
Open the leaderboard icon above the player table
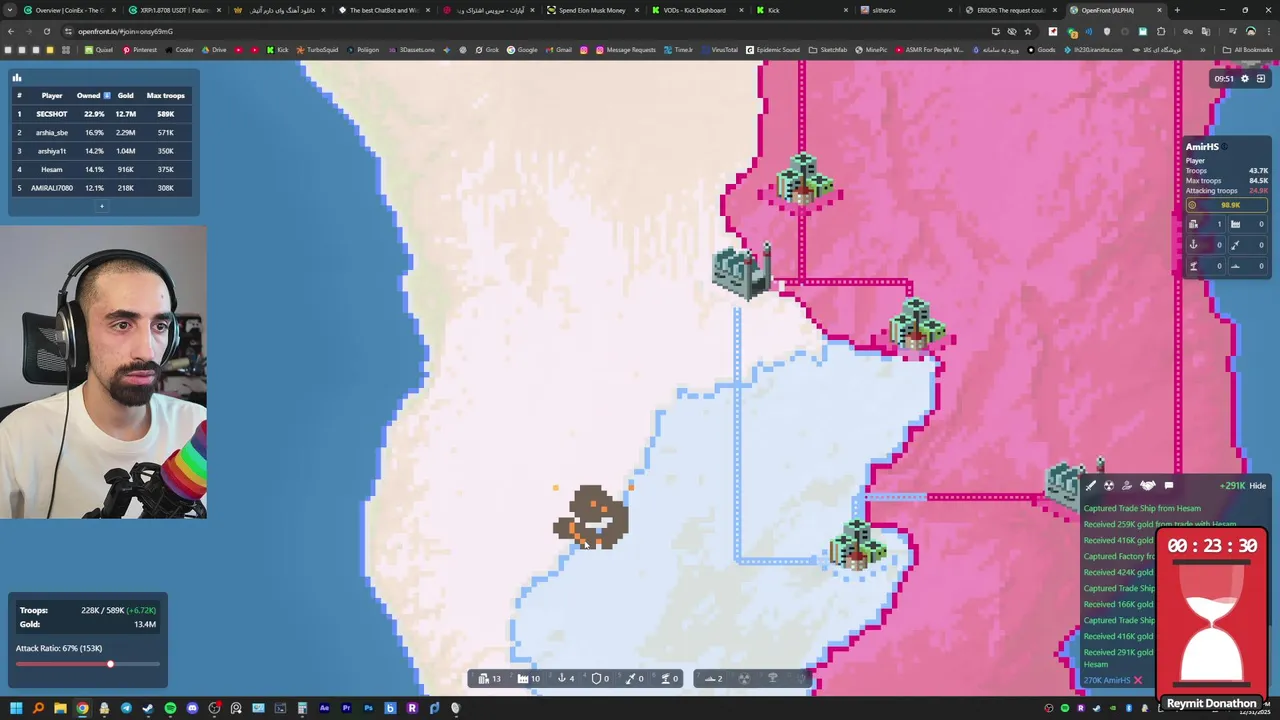pos(17,77)
